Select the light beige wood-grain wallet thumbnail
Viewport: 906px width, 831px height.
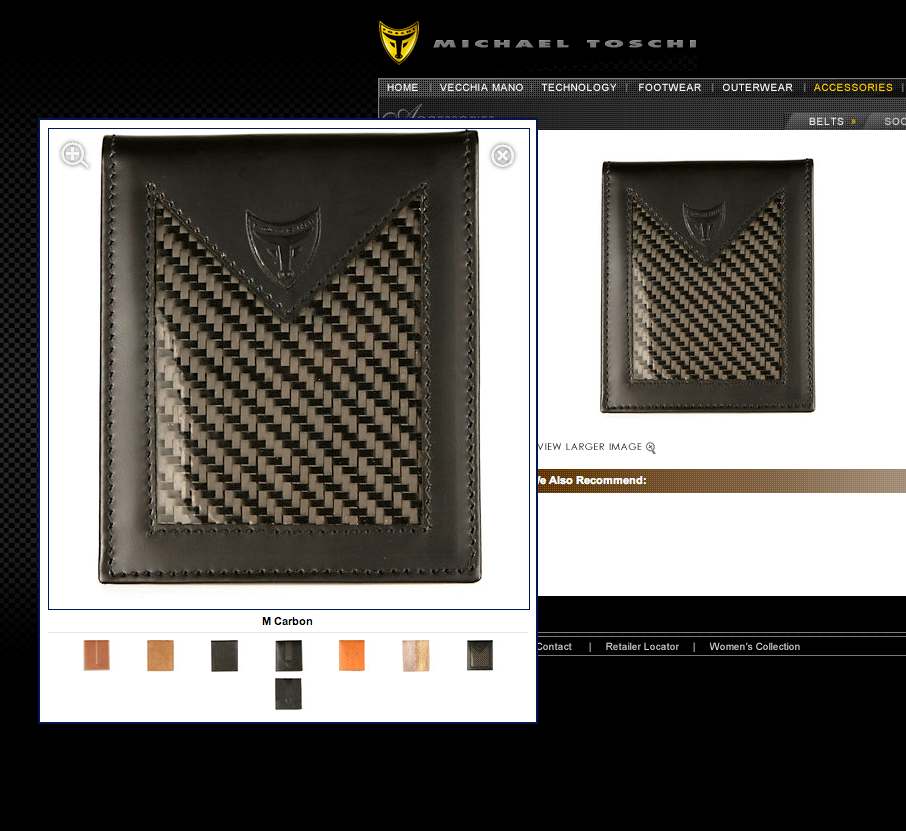coord(416,655)
